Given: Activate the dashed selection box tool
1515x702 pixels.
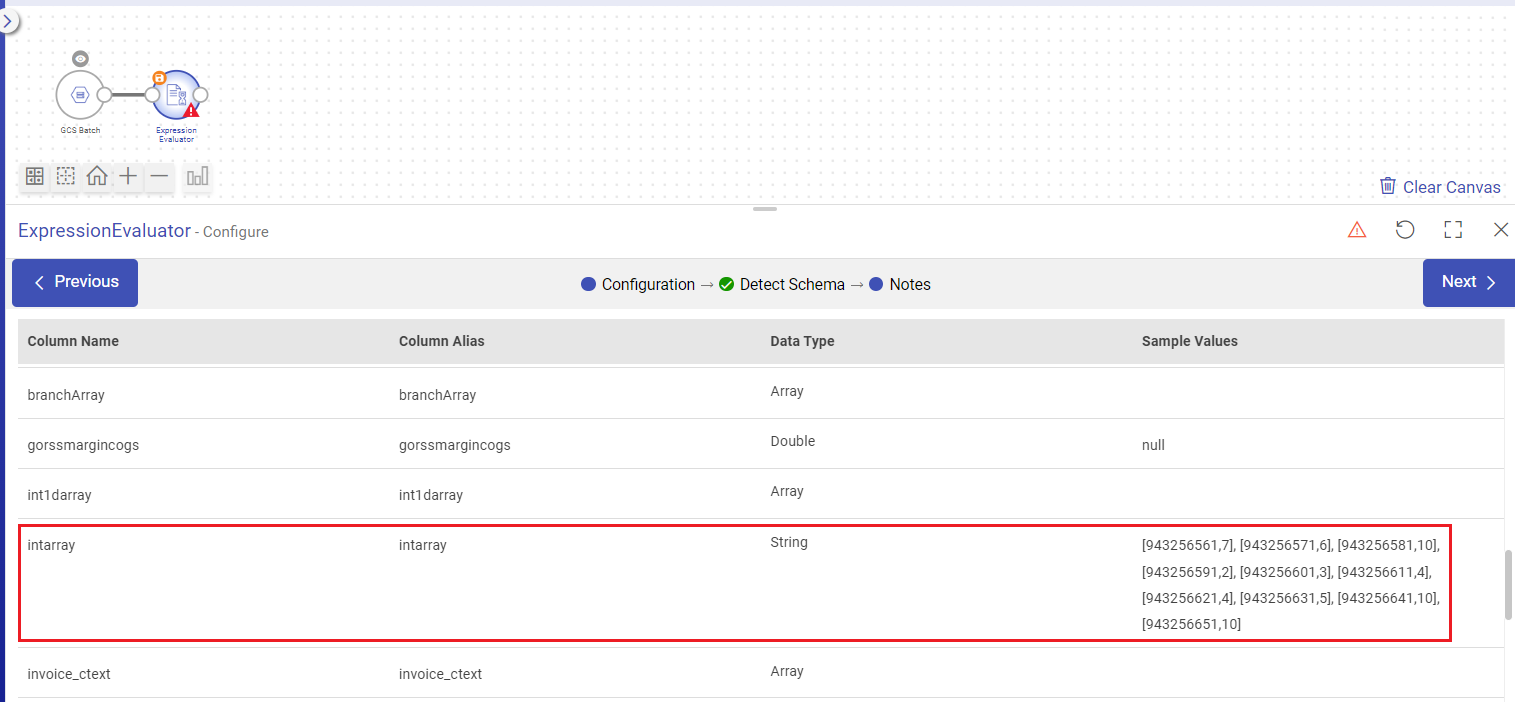Looking at the screenshot, I should (x=66, y=177).
